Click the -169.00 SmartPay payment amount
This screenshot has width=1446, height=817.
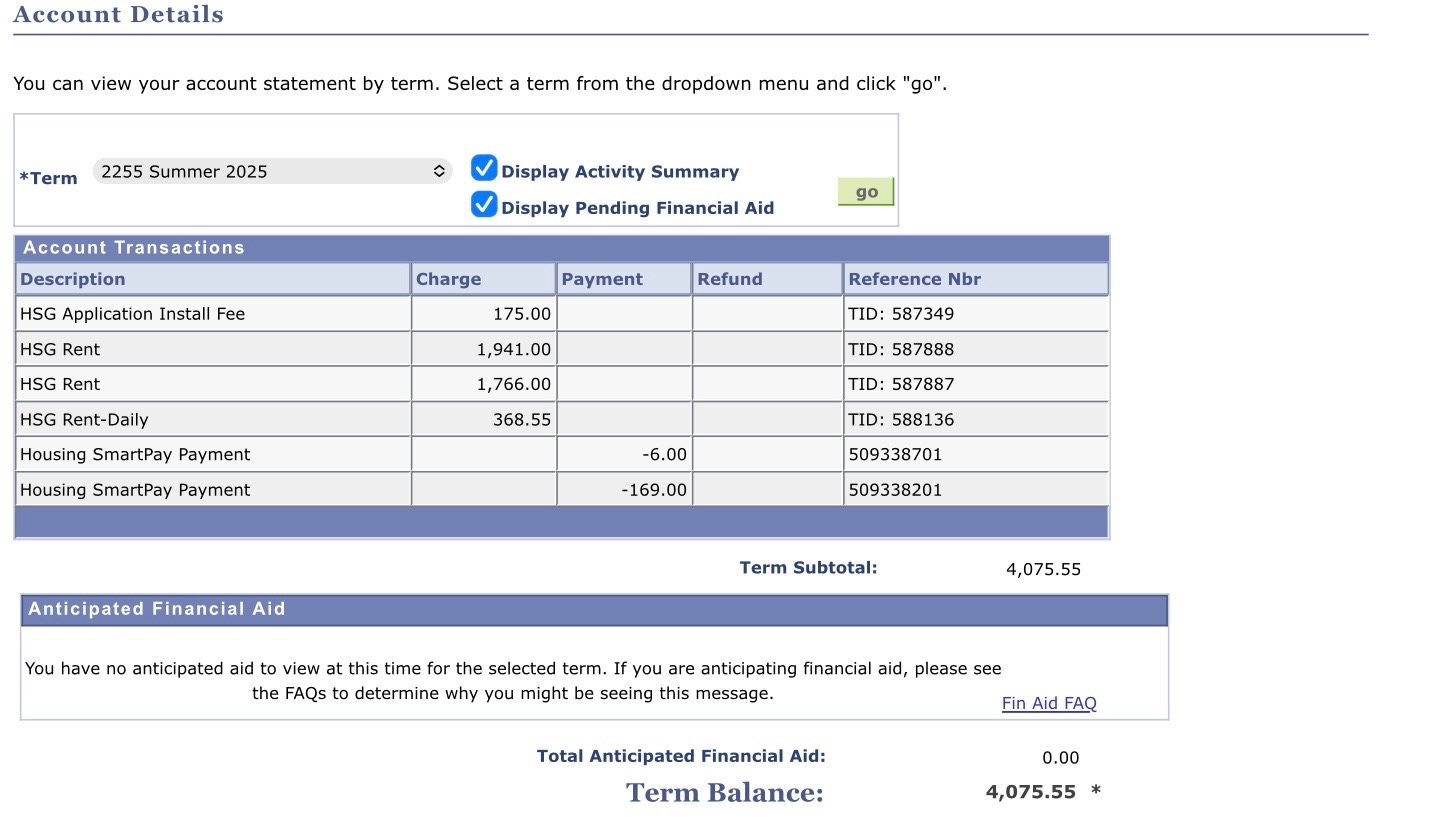[x=656, y=490]
